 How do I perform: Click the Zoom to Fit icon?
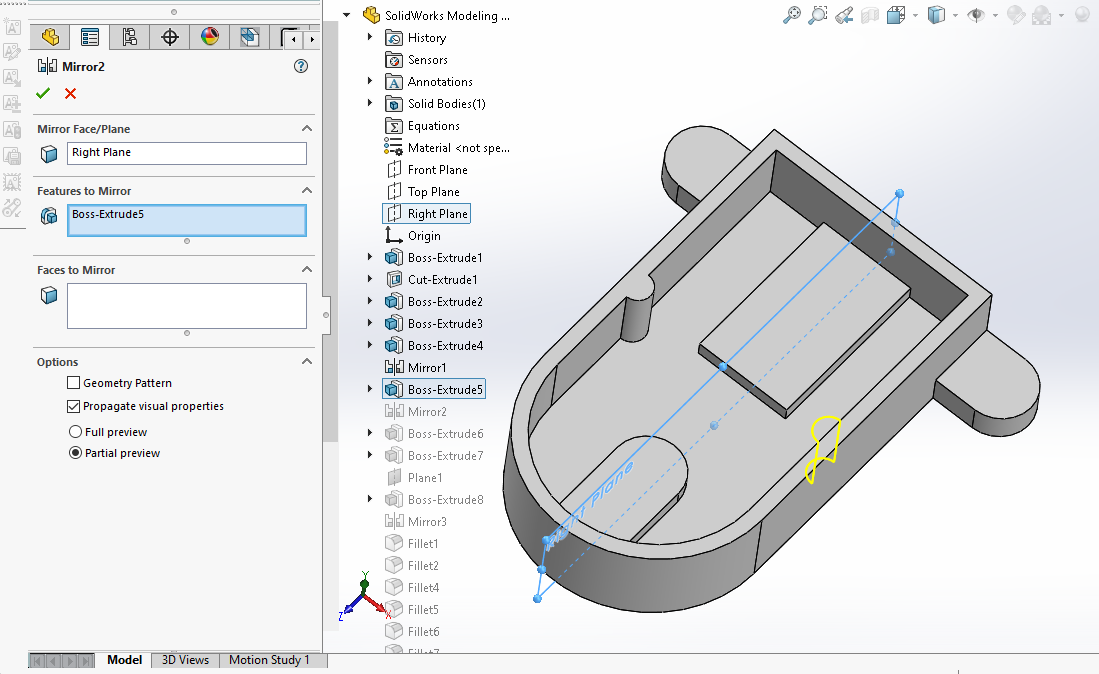point(791,15)
